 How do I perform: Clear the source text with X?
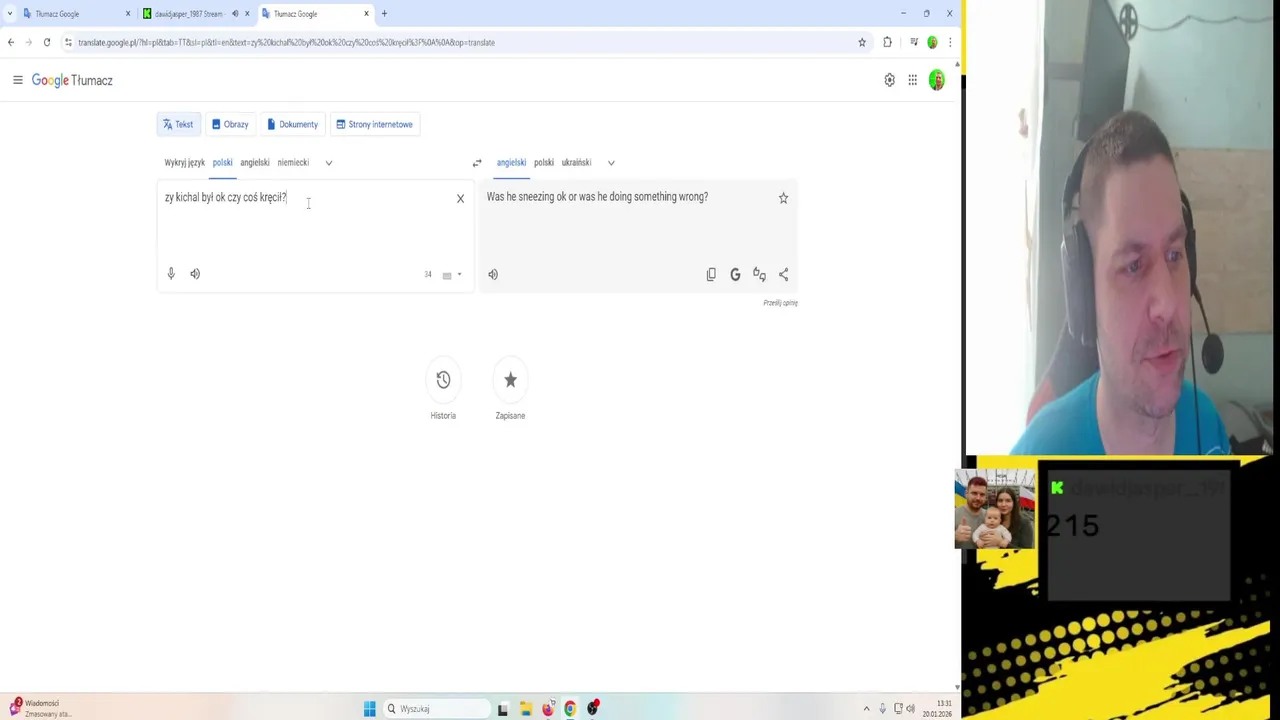[460, 198]
